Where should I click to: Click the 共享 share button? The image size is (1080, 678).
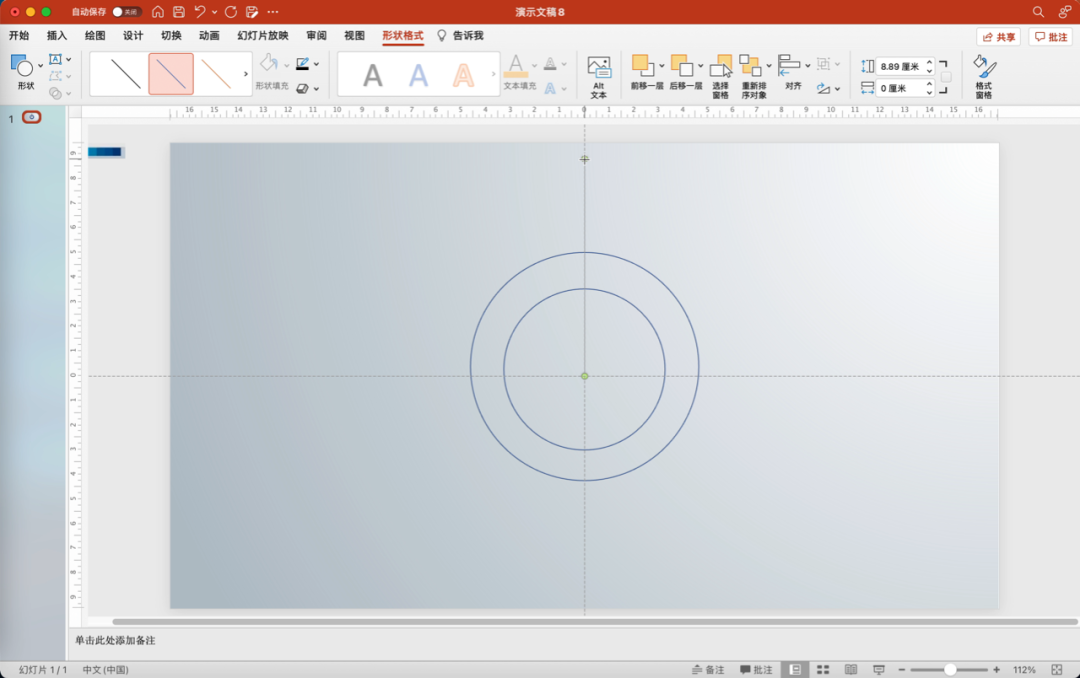pos(999,37)
